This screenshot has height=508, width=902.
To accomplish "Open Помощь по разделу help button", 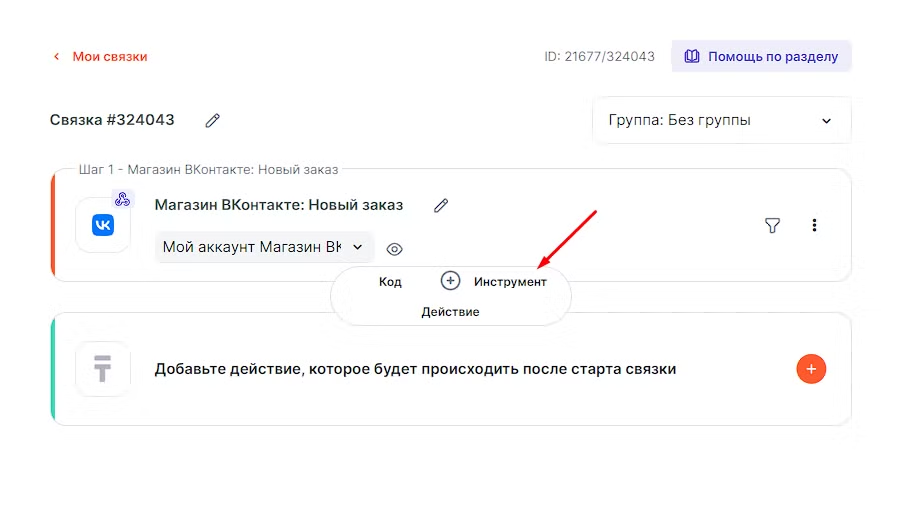I will (761, 57).
